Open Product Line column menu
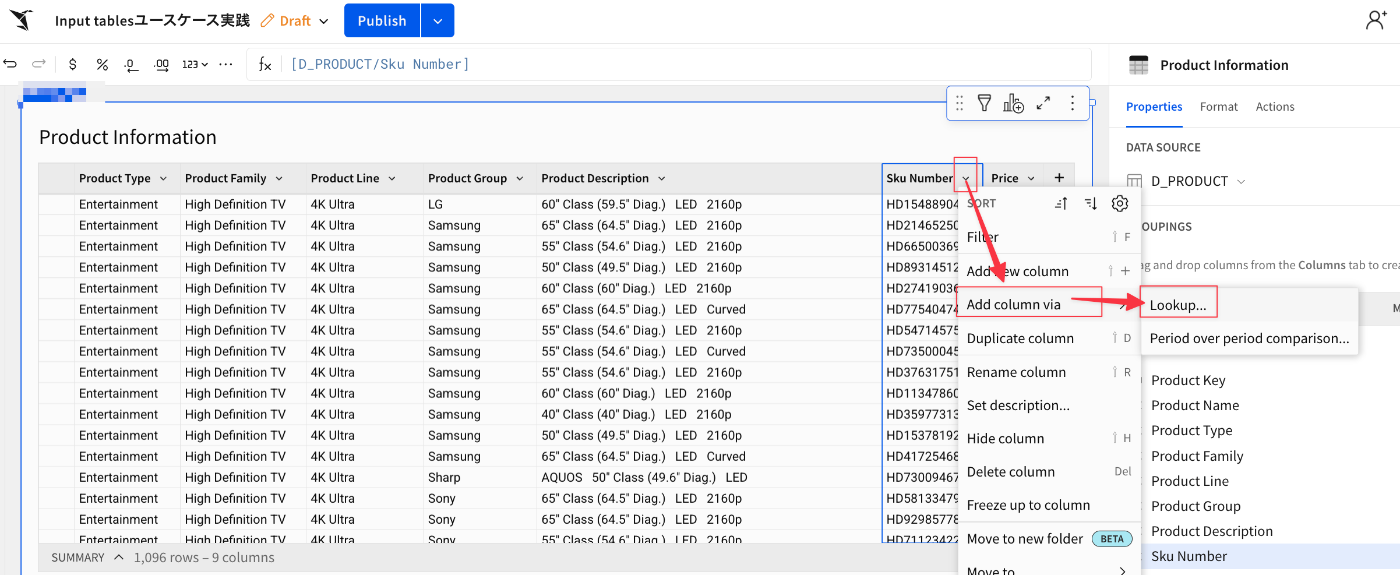1400x575 pixels. point(392,179)
